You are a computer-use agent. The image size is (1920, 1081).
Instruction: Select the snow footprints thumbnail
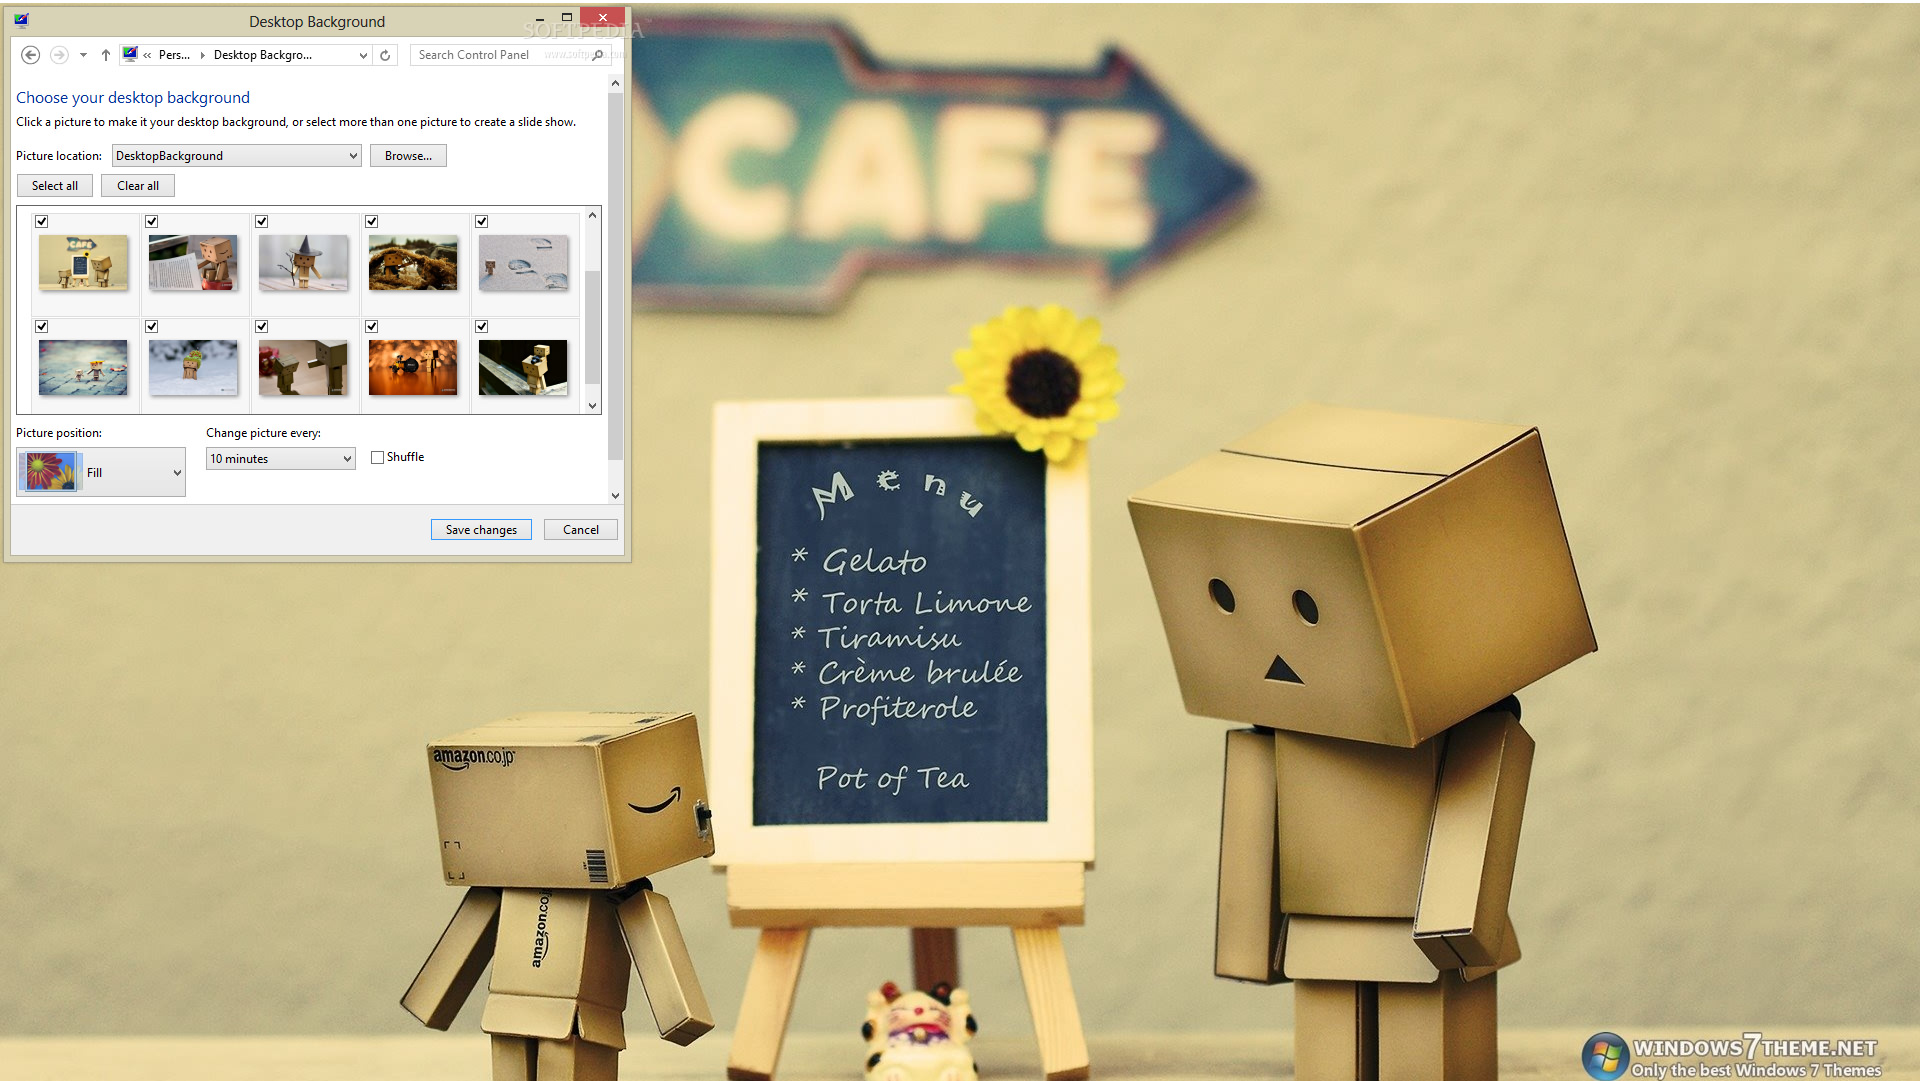point(523,263)
